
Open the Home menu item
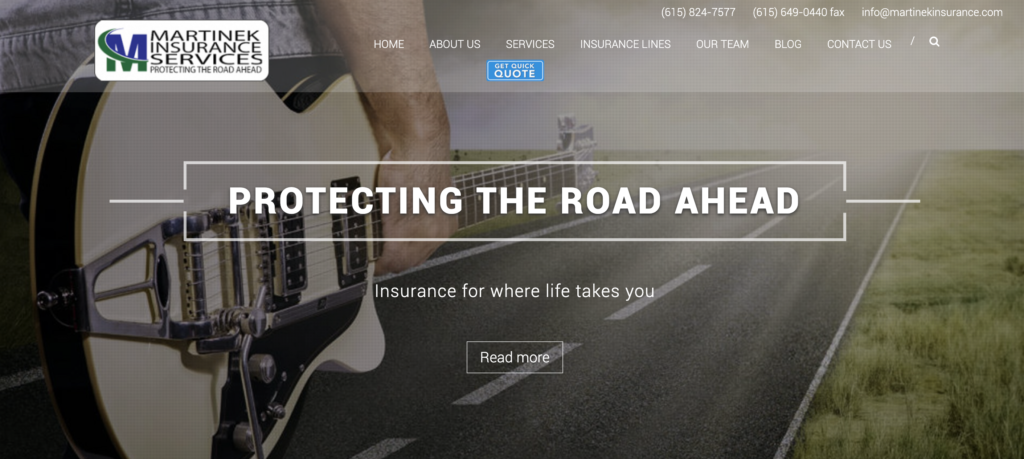389,44
